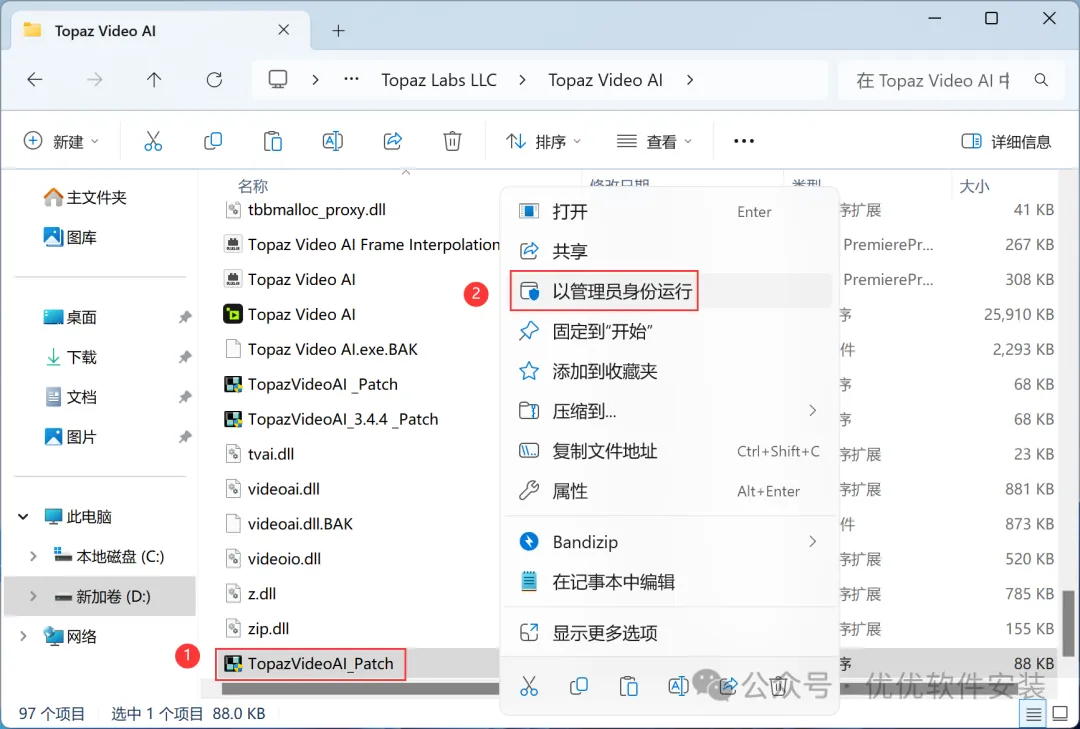Select 固定到"开始" in context menu

pyautogui.click(x=670, y=331)
